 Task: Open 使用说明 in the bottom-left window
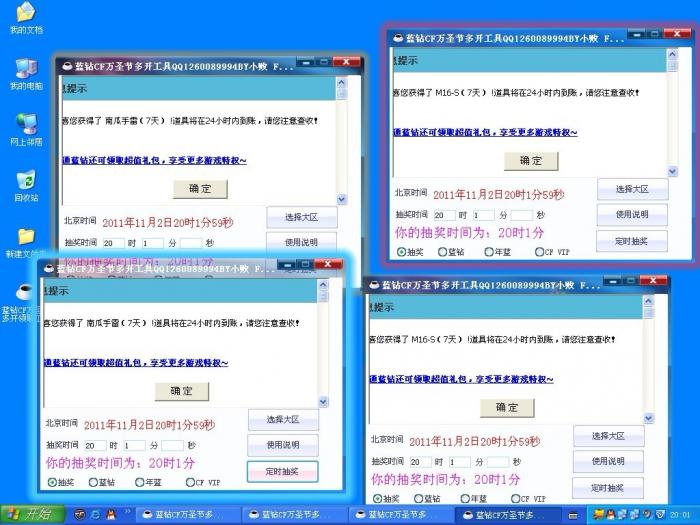[283, 445]
